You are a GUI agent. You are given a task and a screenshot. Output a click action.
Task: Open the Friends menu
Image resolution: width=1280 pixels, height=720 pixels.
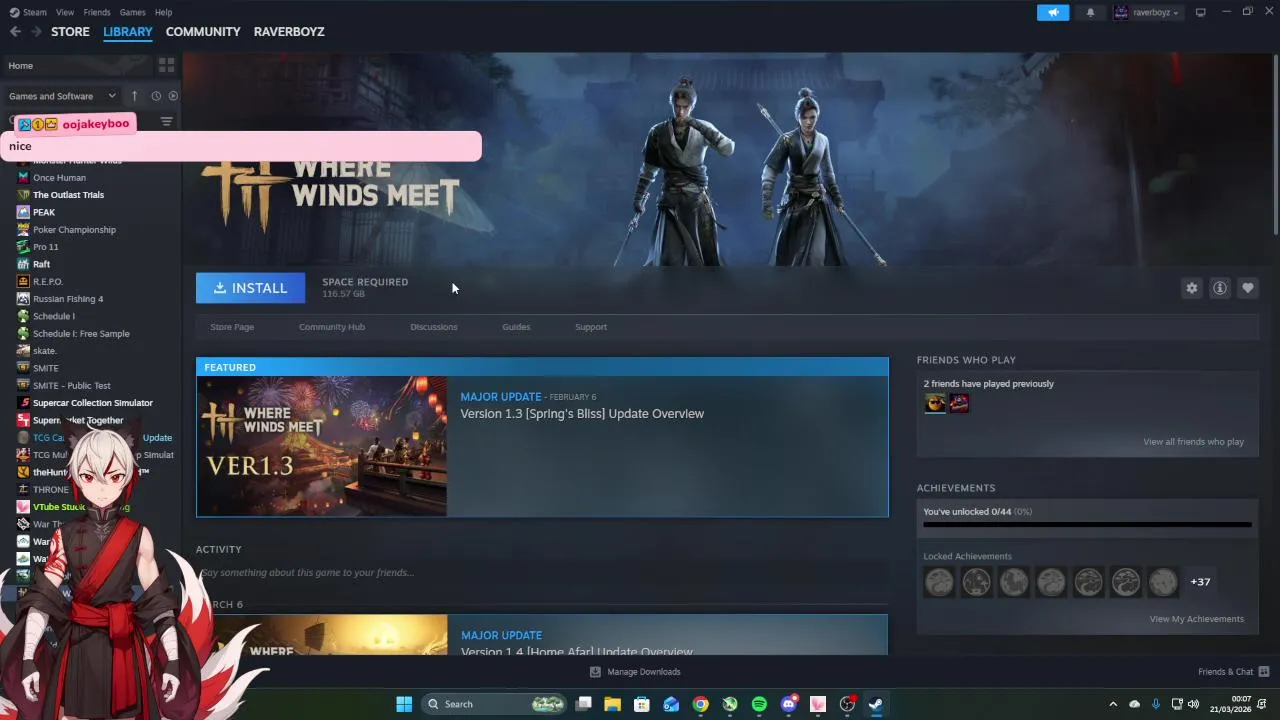coord(97,12)
